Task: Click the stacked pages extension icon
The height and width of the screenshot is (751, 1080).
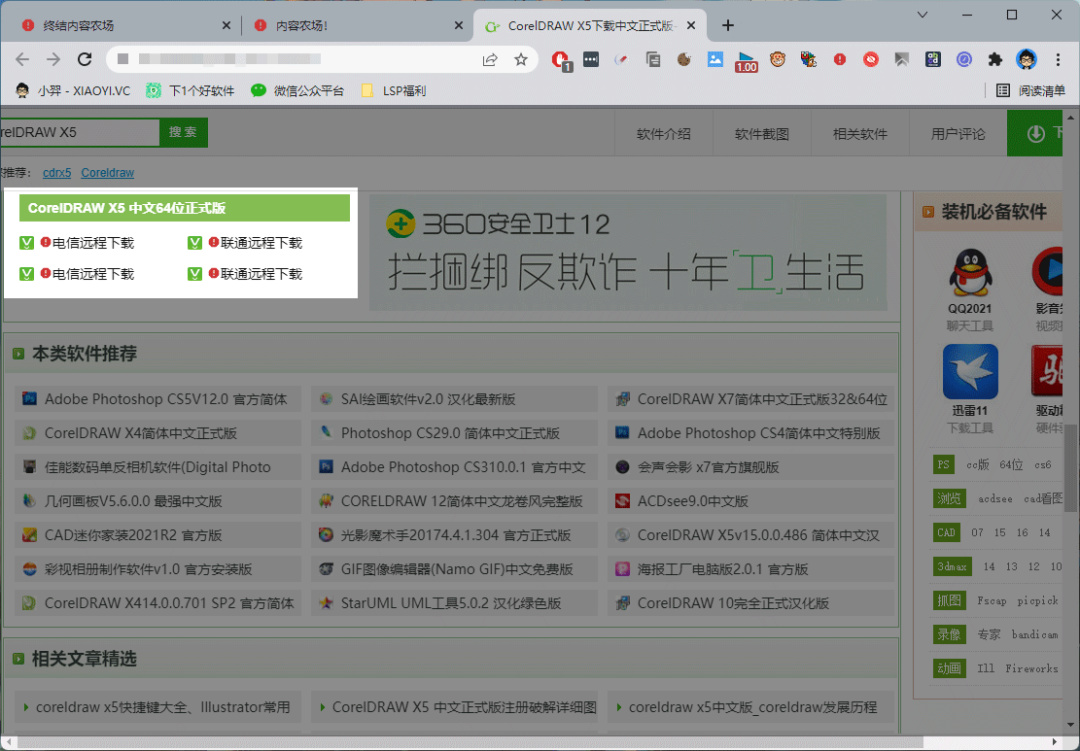Action: pyautogui.click(x=653, y=60)
